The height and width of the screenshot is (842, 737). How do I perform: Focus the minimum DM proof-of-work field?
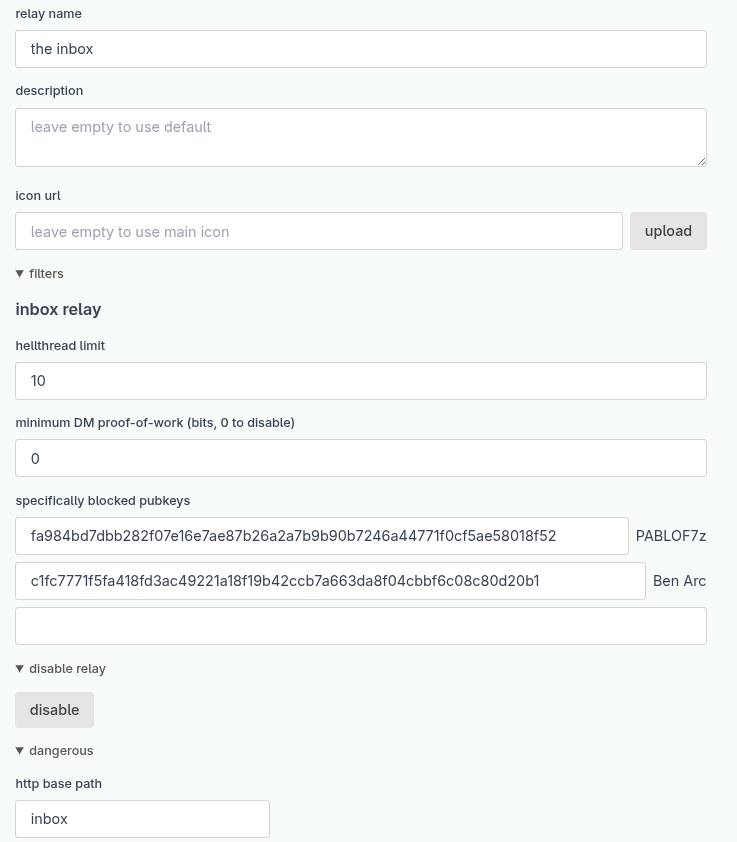360,458
